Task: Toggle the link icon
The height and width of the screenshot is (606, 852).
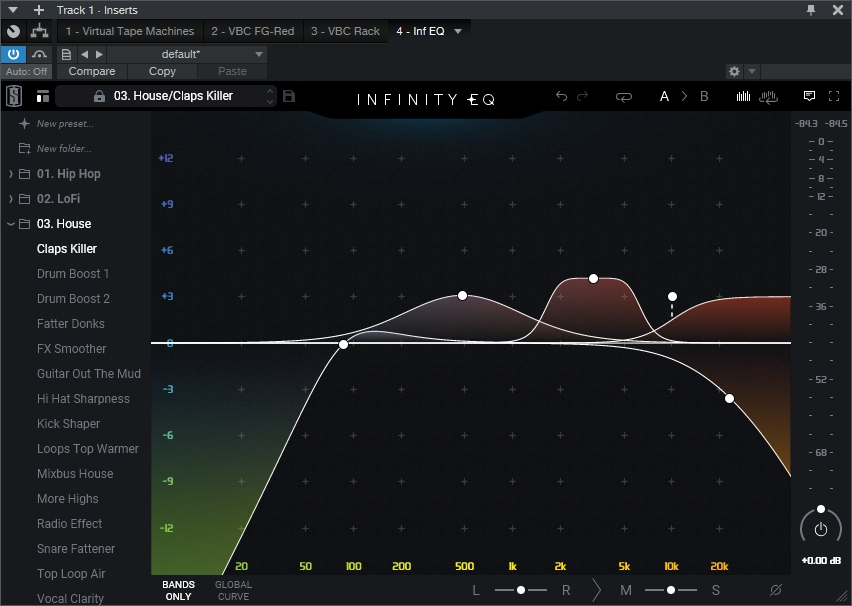Action: (623, 97)
